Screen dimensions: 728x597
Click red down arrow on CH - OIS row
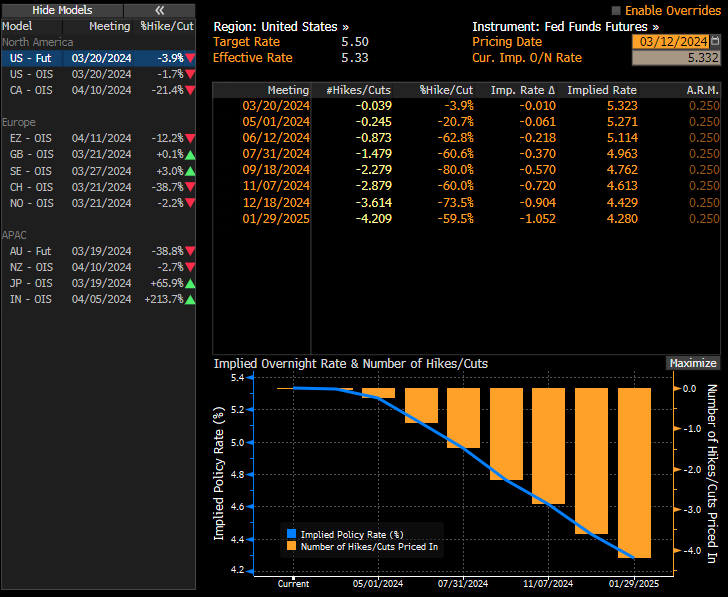pyautogui.click(x=190, y=187)
